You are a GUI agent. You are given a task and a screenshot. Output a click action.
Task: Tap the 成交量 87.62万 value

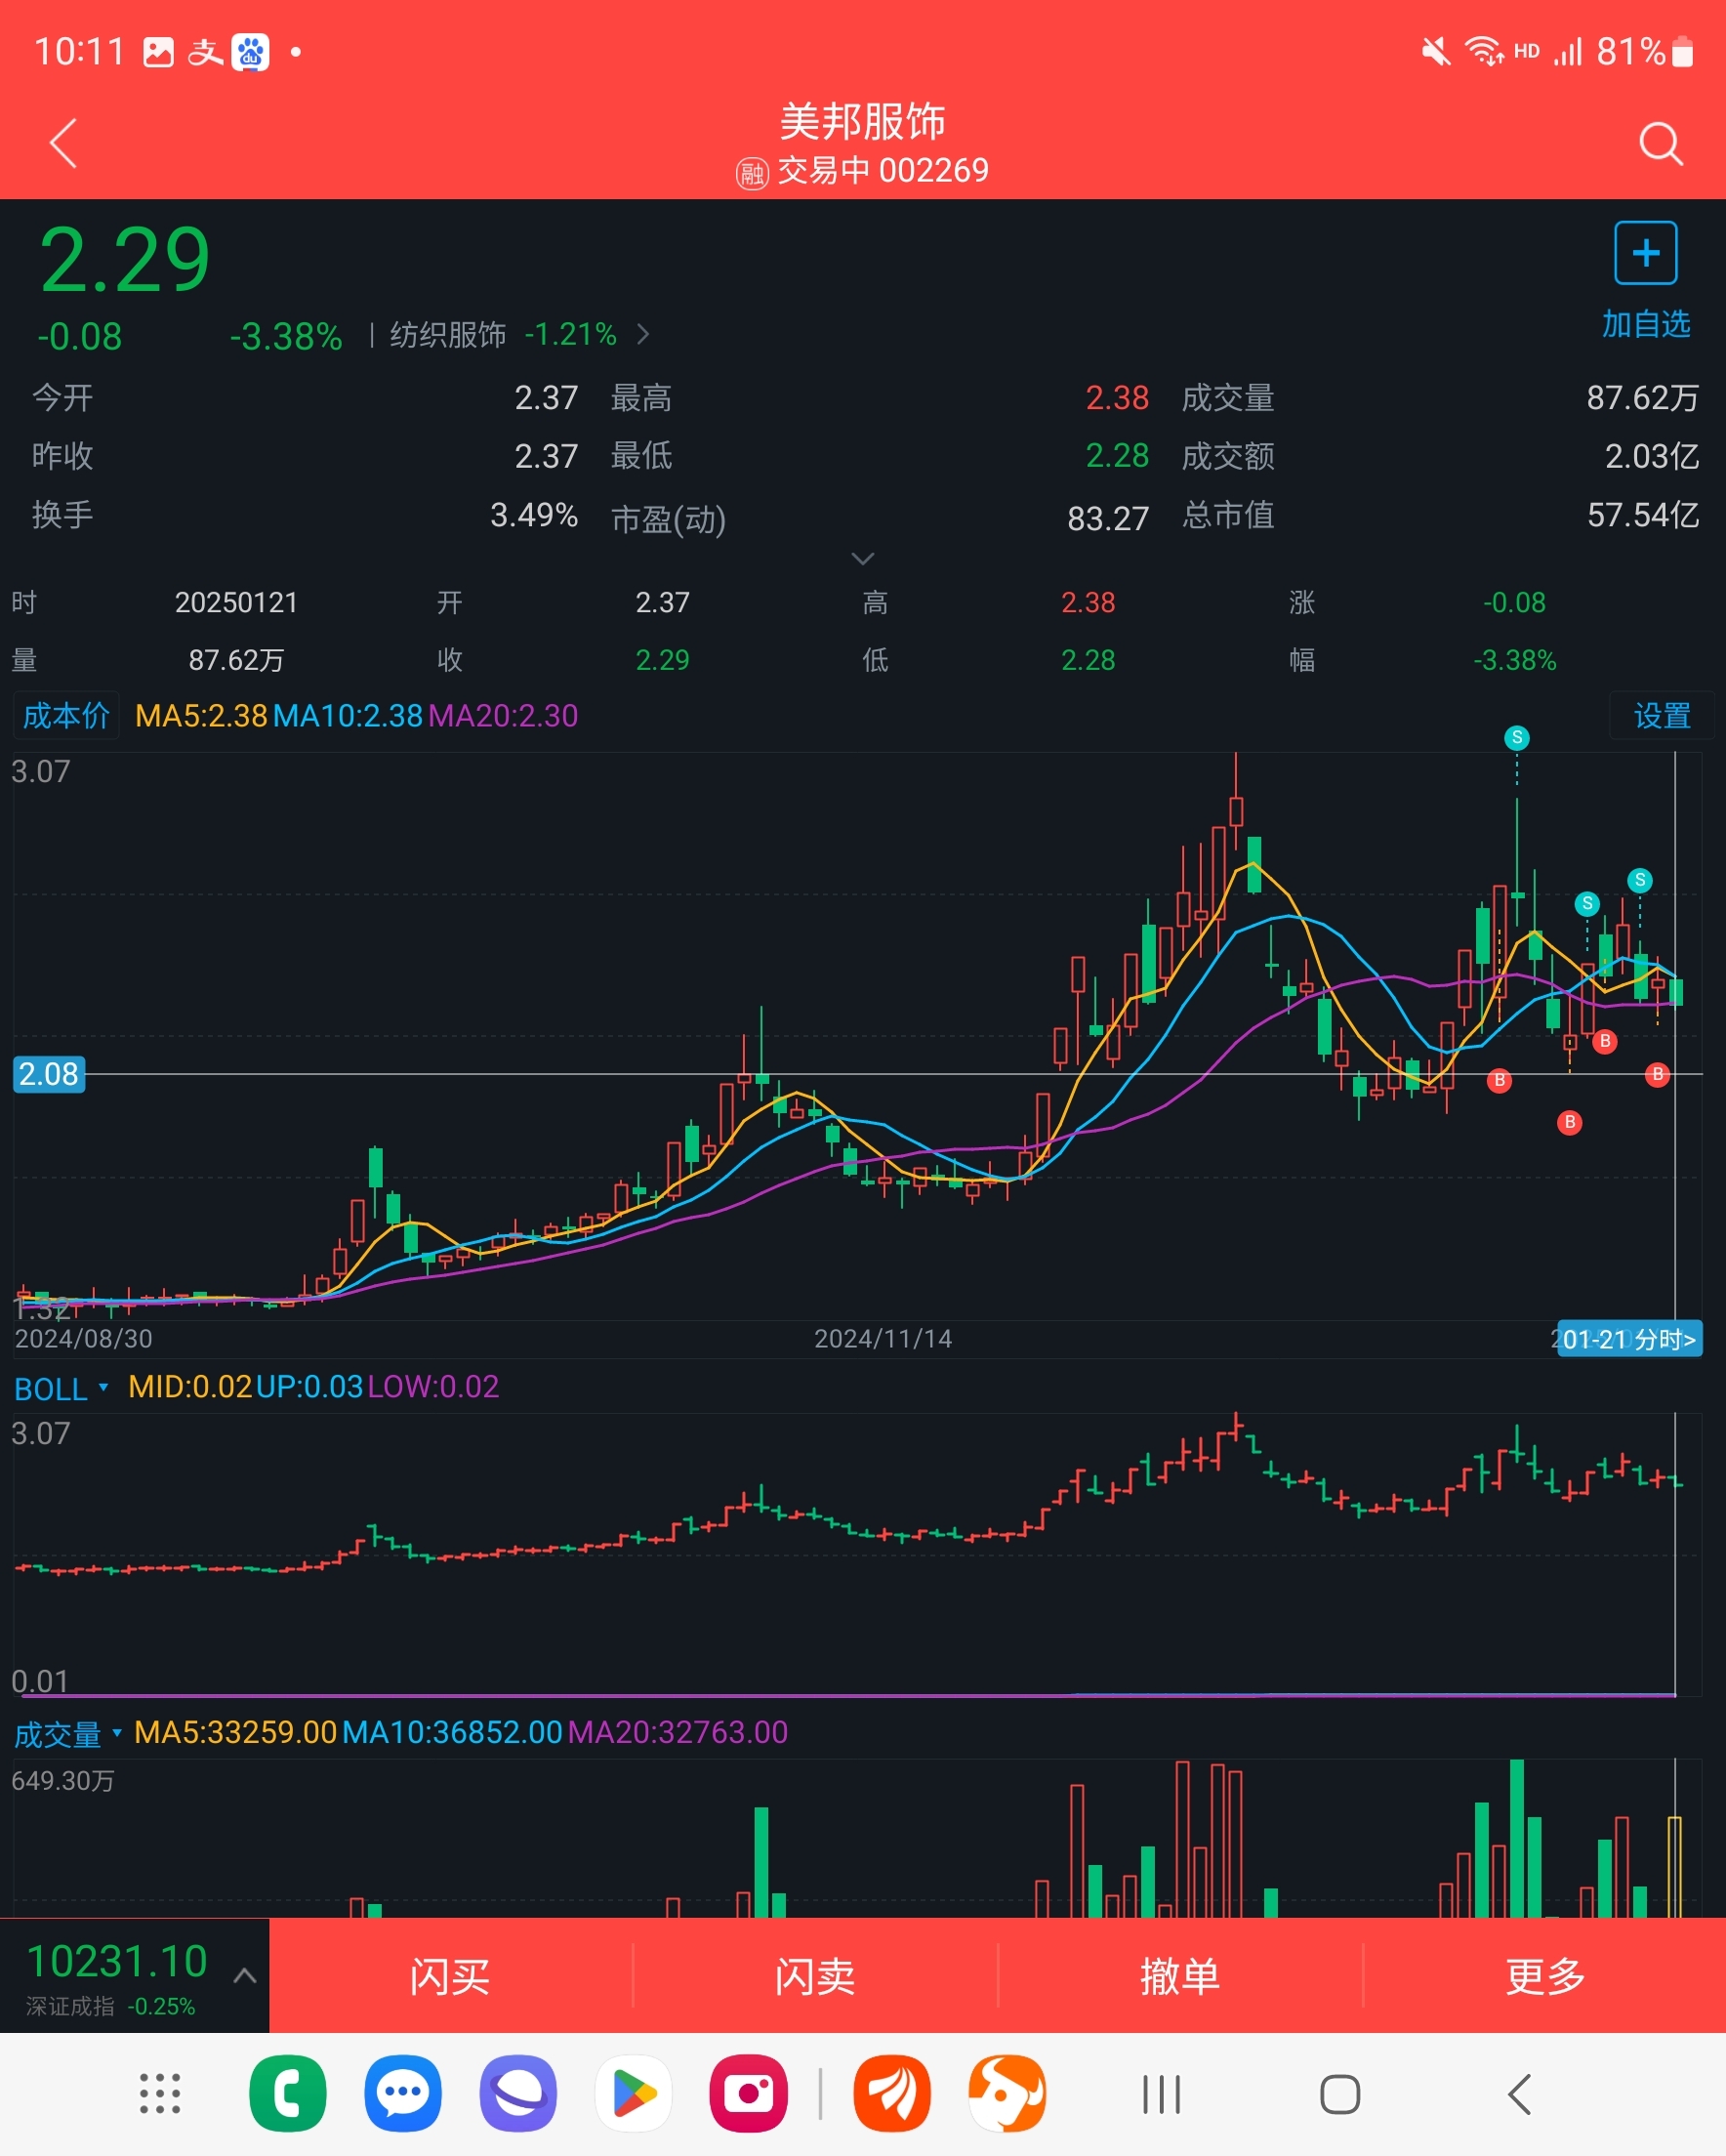pos(1643,398)
